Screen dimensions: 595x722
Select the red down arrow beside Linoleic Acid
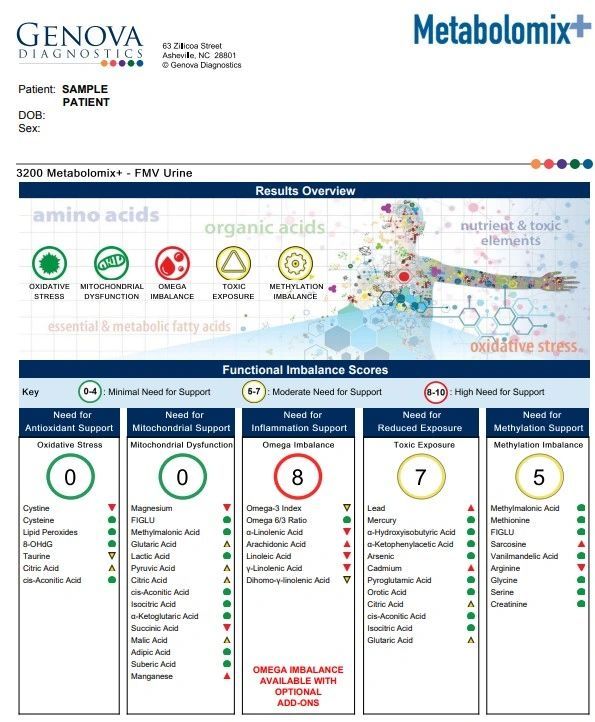pos(347,556)
